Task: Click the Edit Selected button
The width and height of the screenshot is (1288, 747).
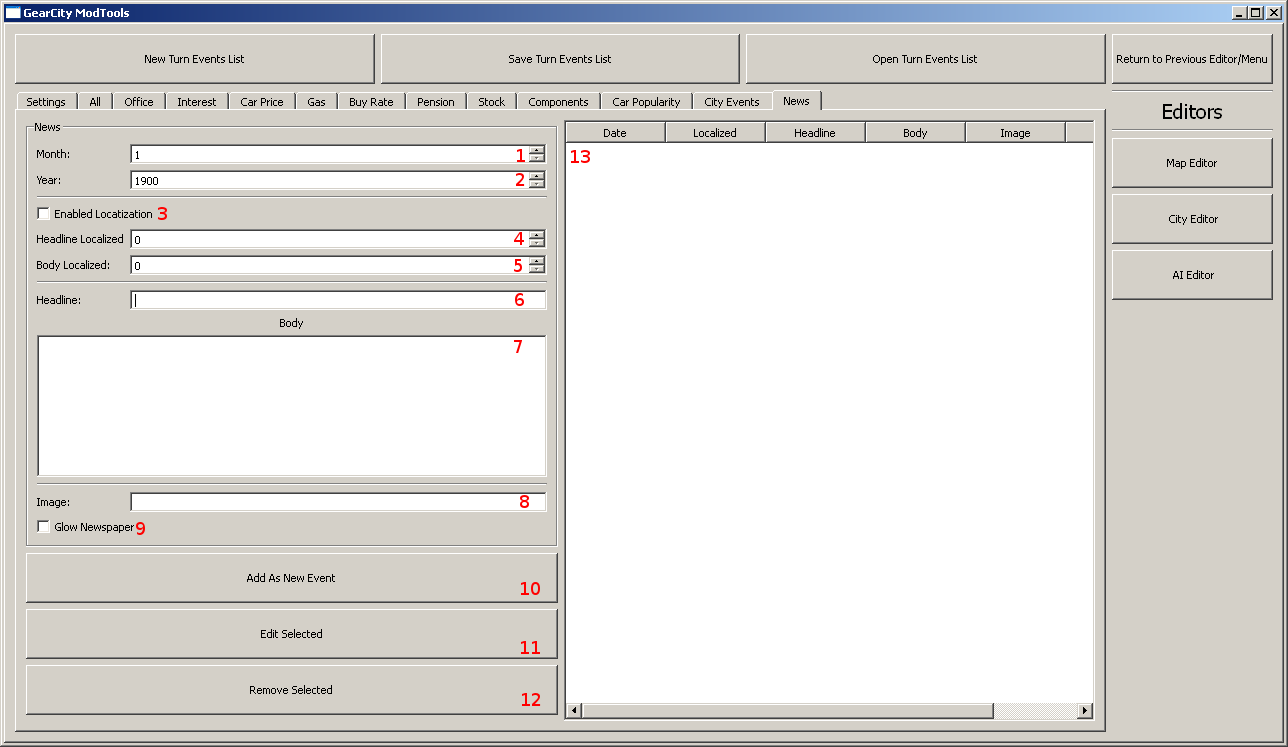Action: pyautogui.click(x=291, y=634)
